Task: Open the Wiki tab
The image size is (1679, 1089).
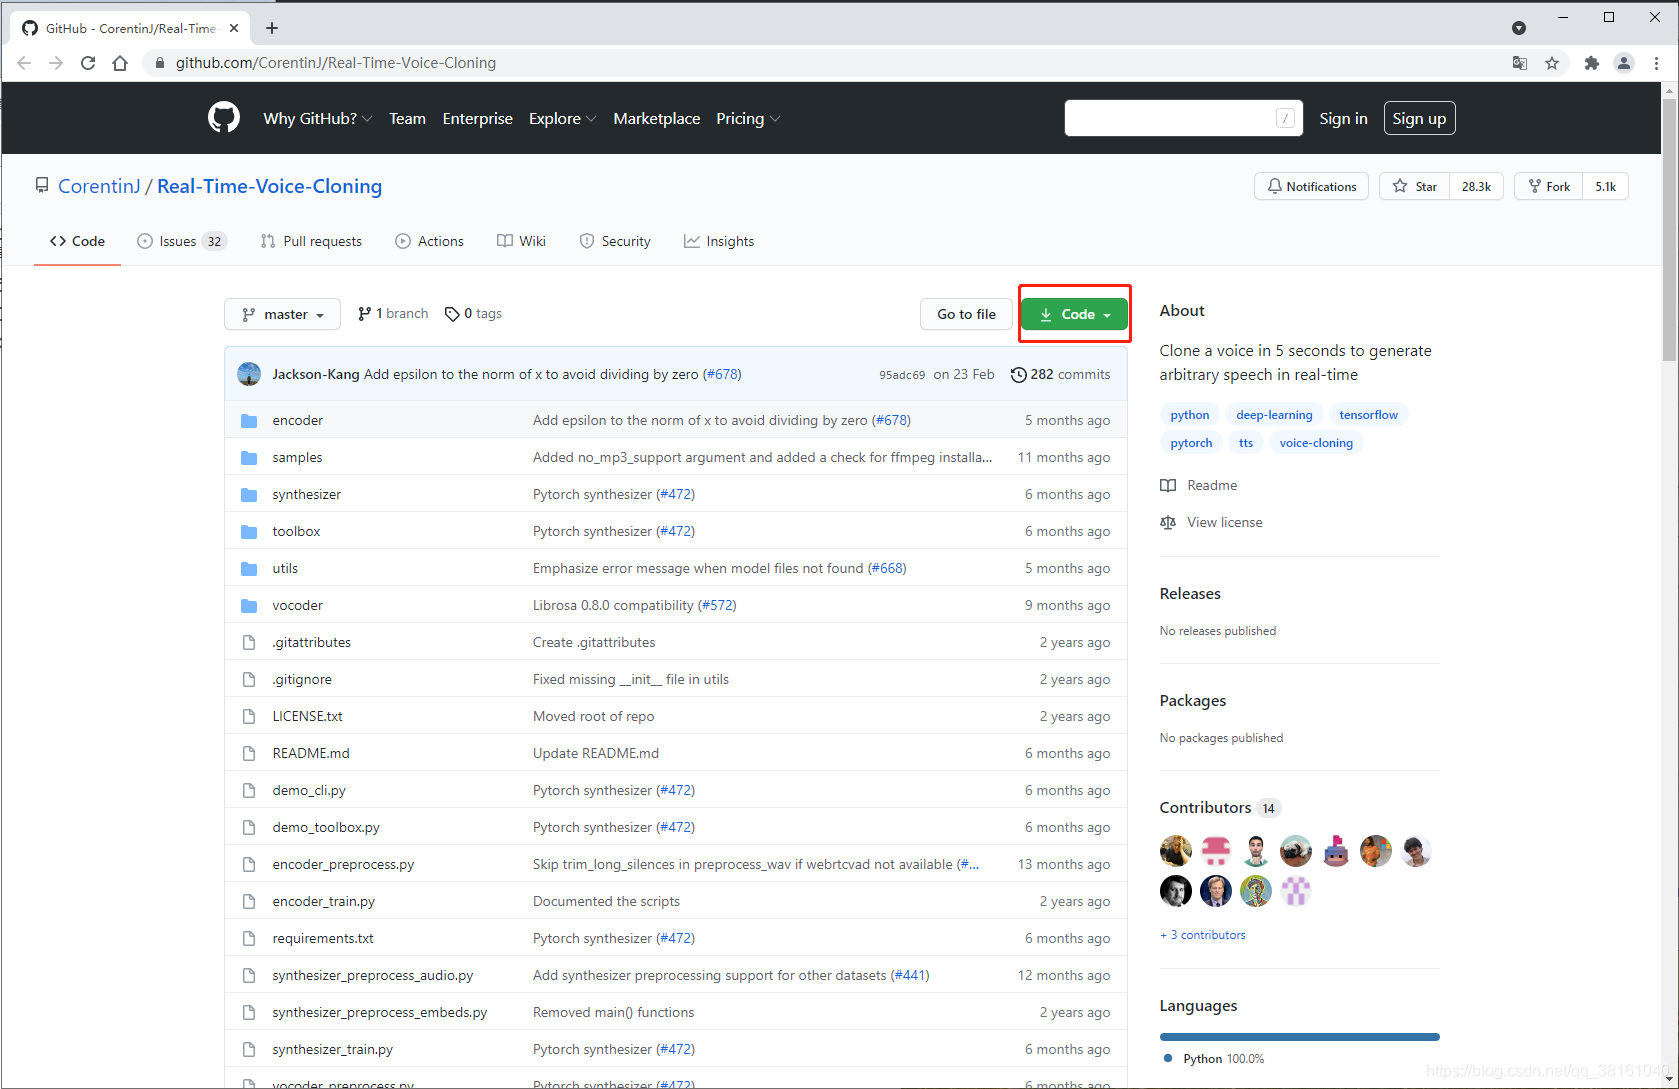Action: click(521, 241)
